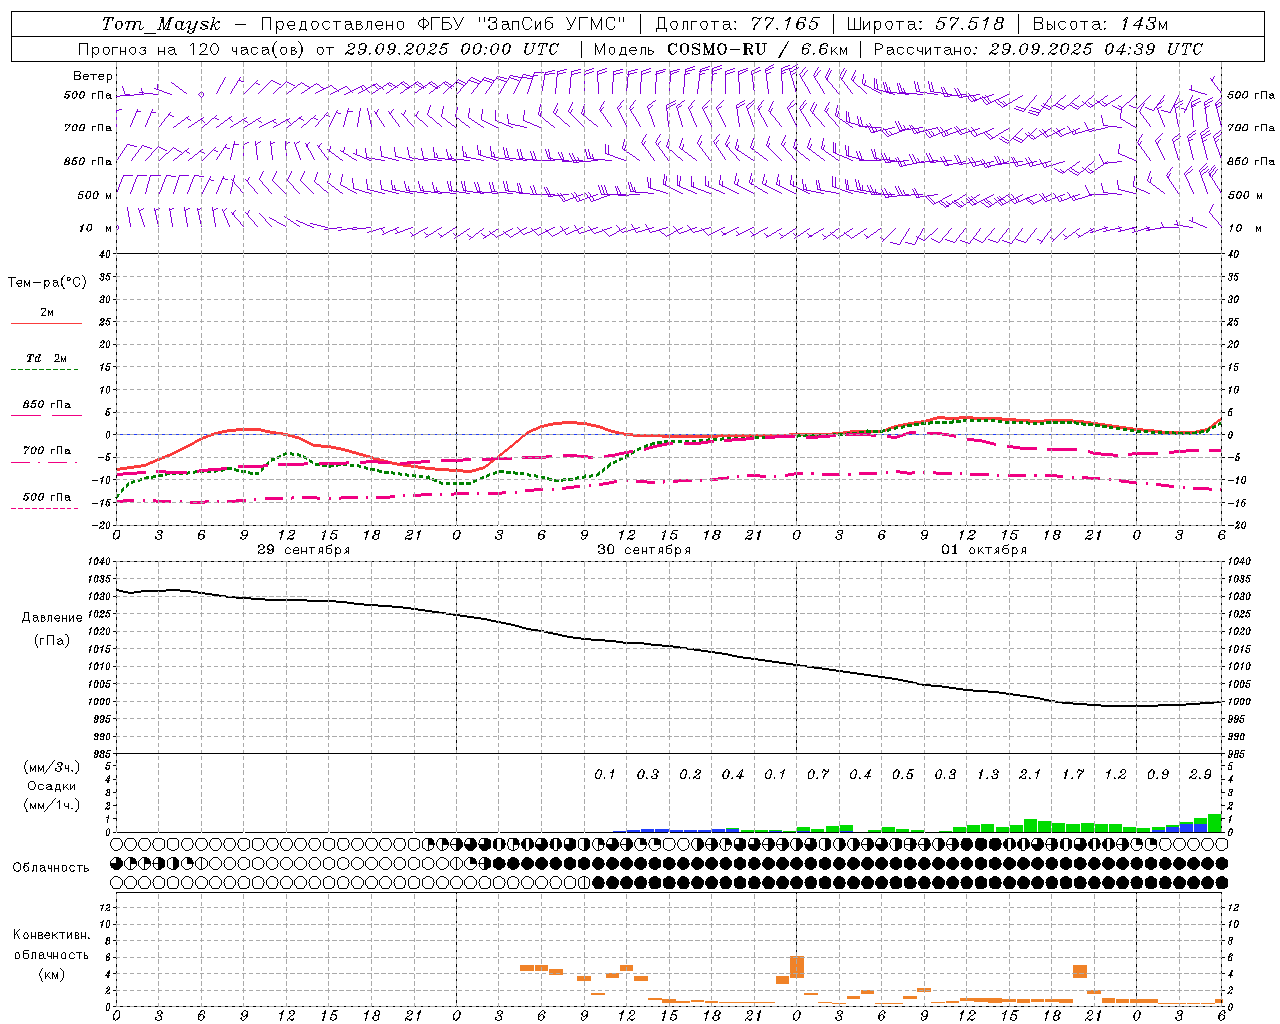Click the "Ветер" wind panel label
The image size is (1280, 1024).
(93, 76)
